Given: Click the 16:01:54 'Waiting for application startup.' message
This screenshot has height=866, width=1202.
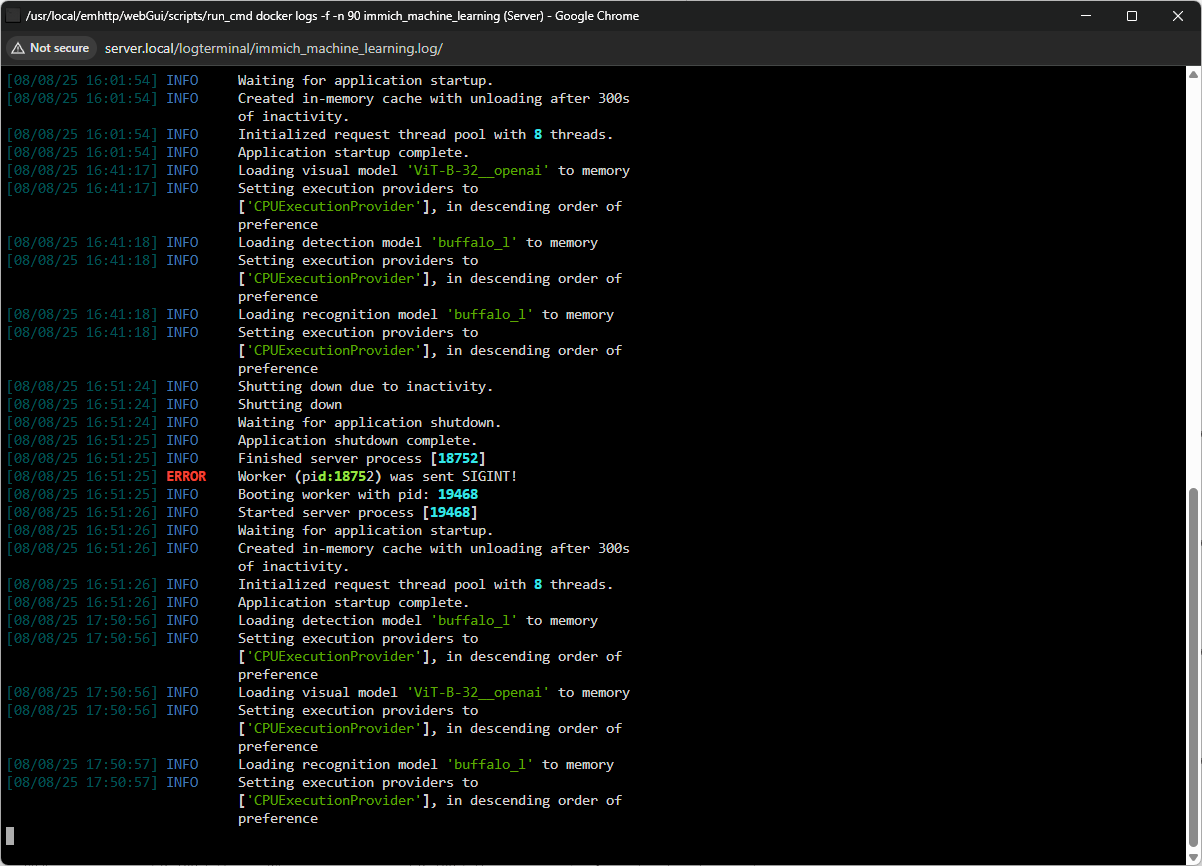Looking at the screenshot, I should pyautogui.click(x=365, y=80).
